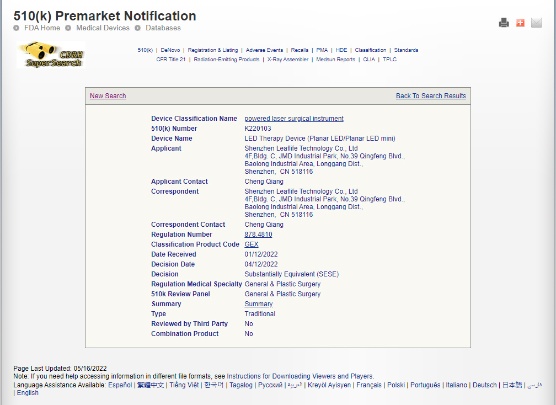Click the print page icon
The height and width of the screenshot is (405, 556).
[504, 23]
